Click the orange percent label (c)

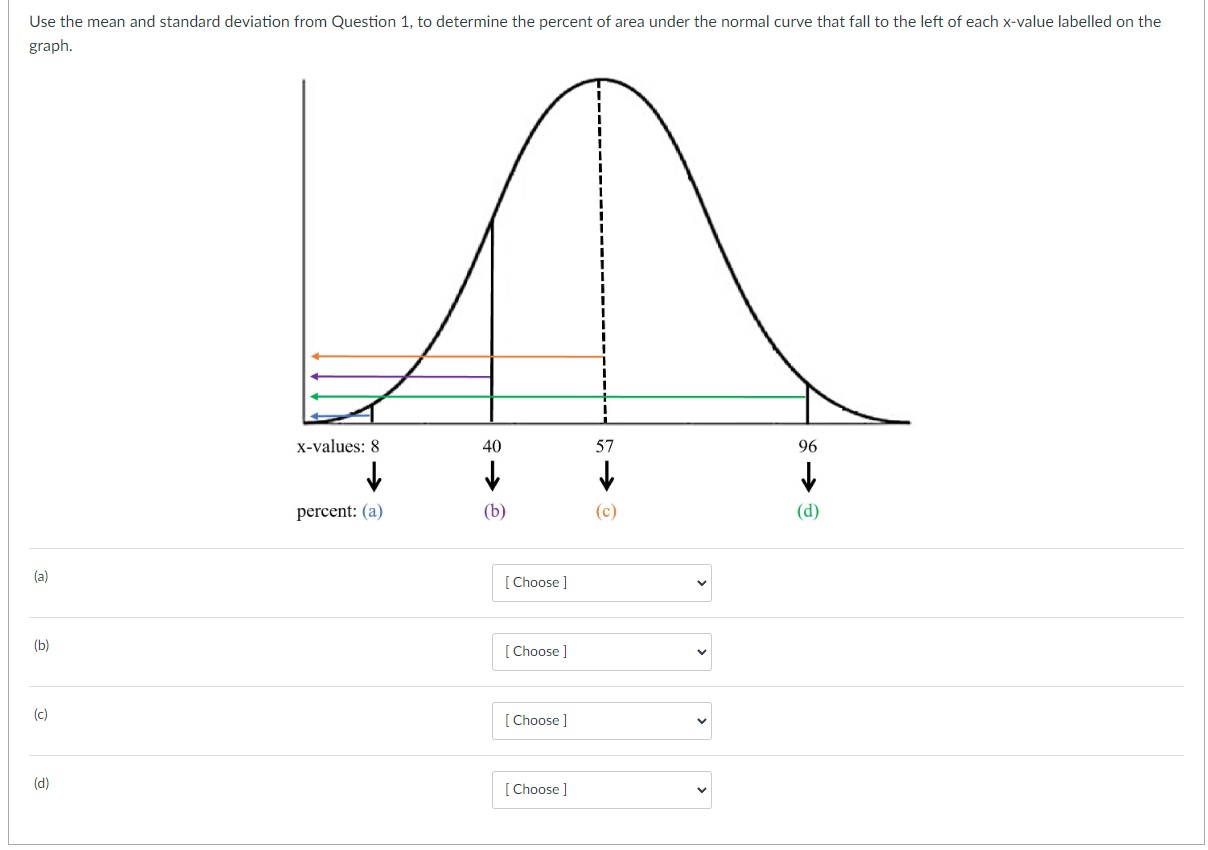tap(605, 511)
